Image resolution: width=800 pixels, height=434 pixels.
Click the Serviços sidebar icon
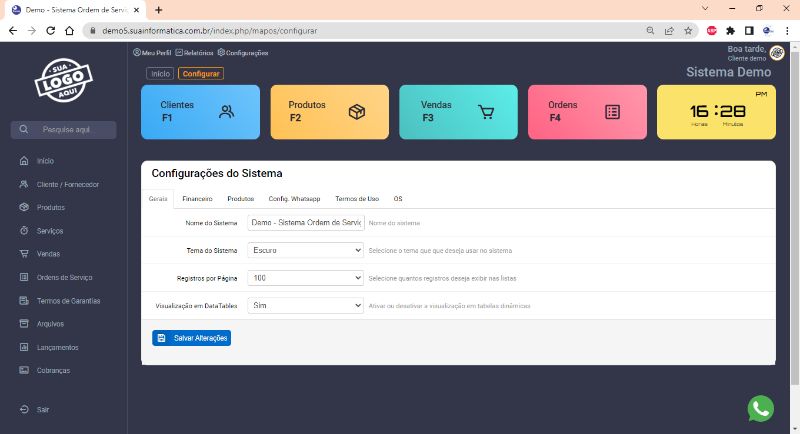[24, 231]
